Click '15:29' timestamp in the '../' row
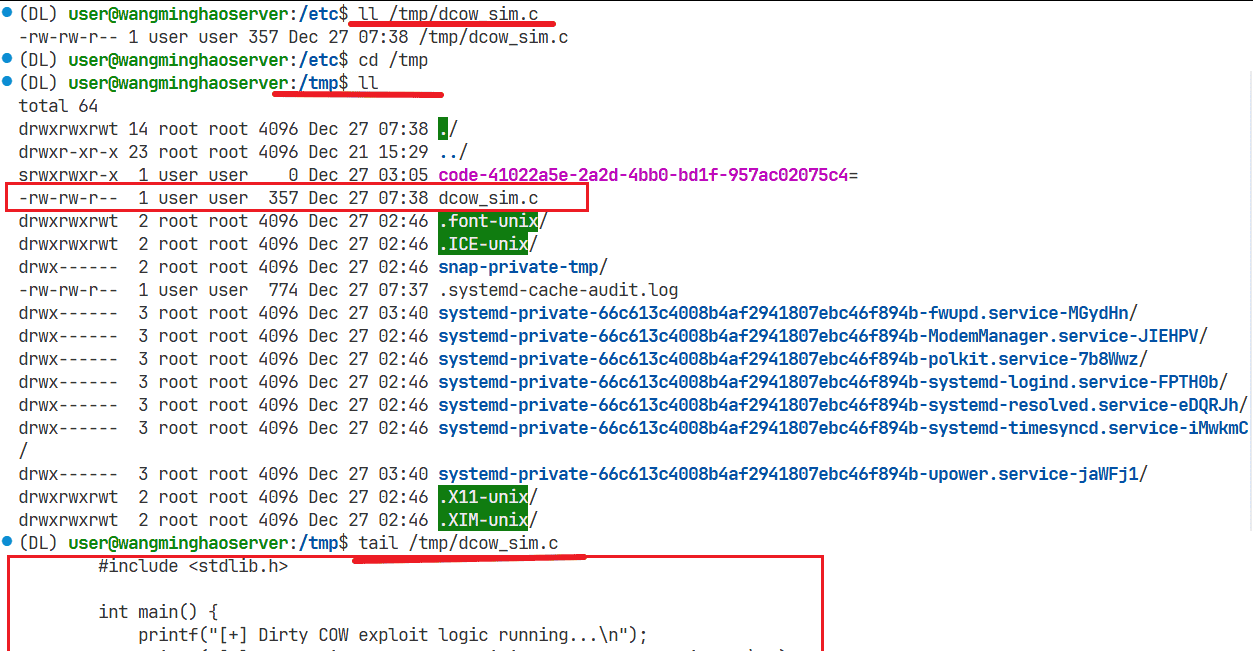This screenshot has width=1253, height=651. pos(403,152)
